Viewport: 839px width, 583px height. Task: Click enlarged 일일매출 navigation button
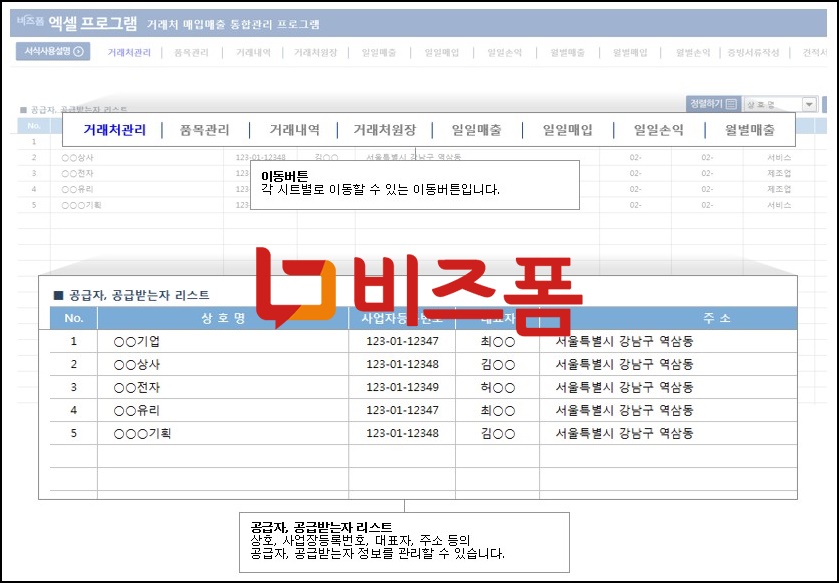pyautogui.click(x=476, y=129)
